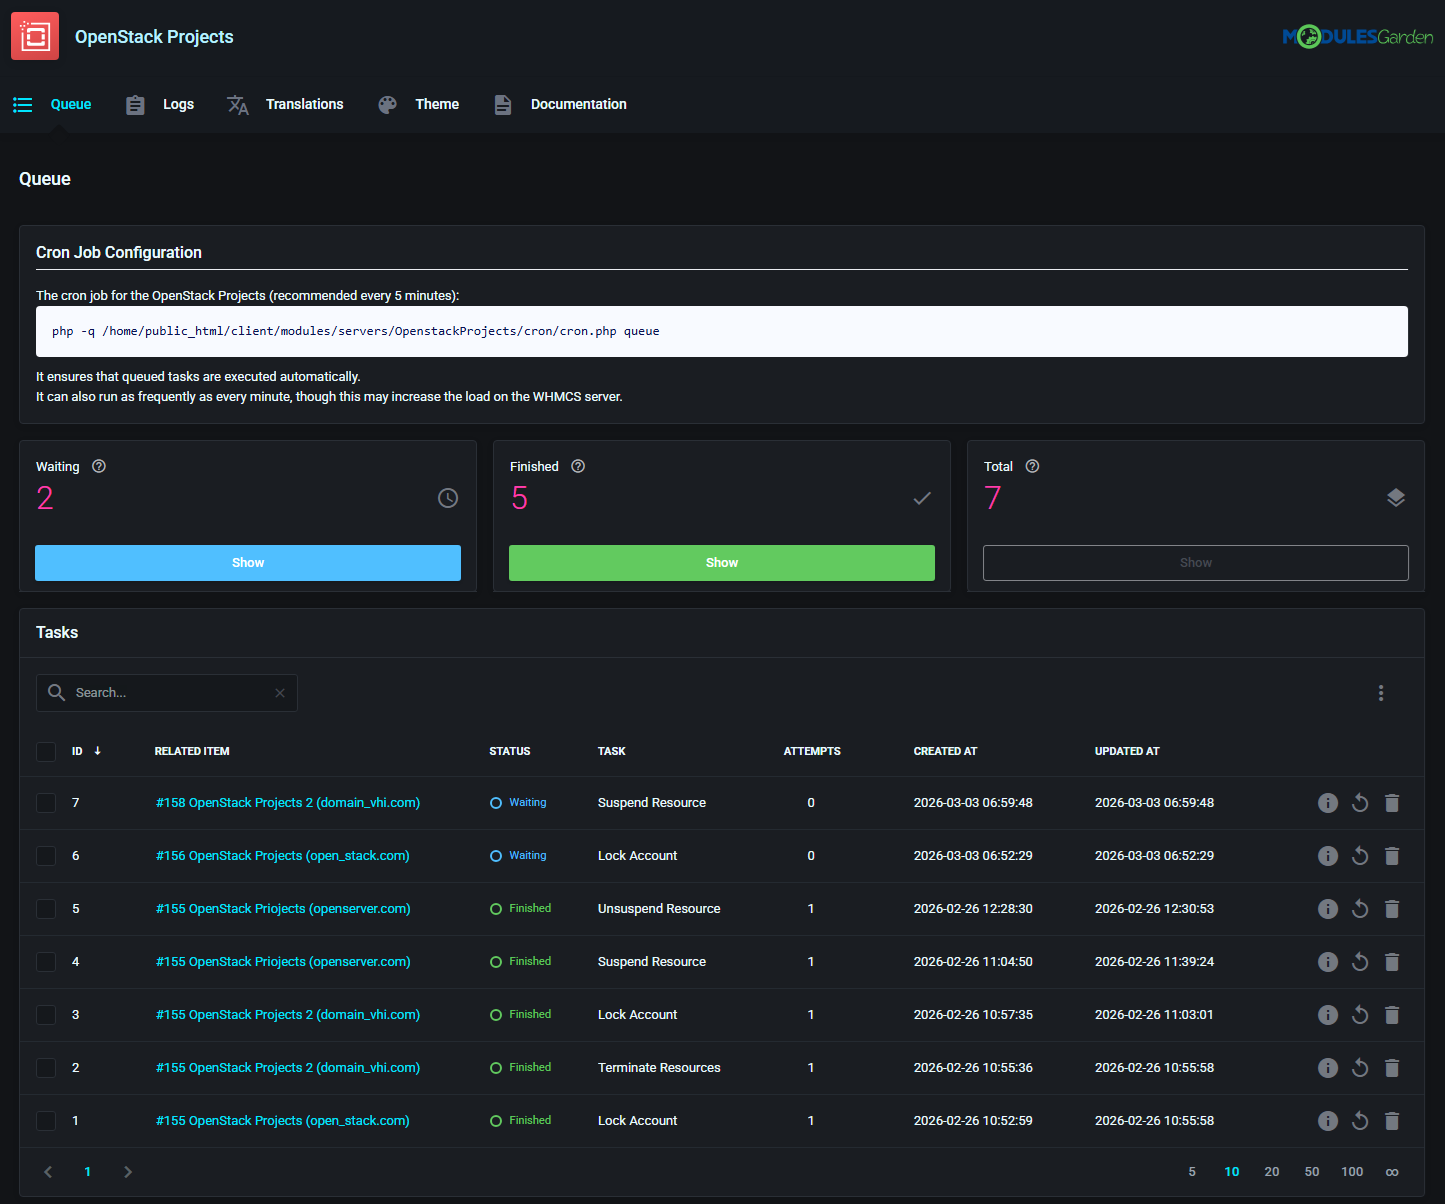This screenshot has width=1445, height=1204.
Task: Rerun task 3 with the retry icon
Action: click(1360, 1015)
